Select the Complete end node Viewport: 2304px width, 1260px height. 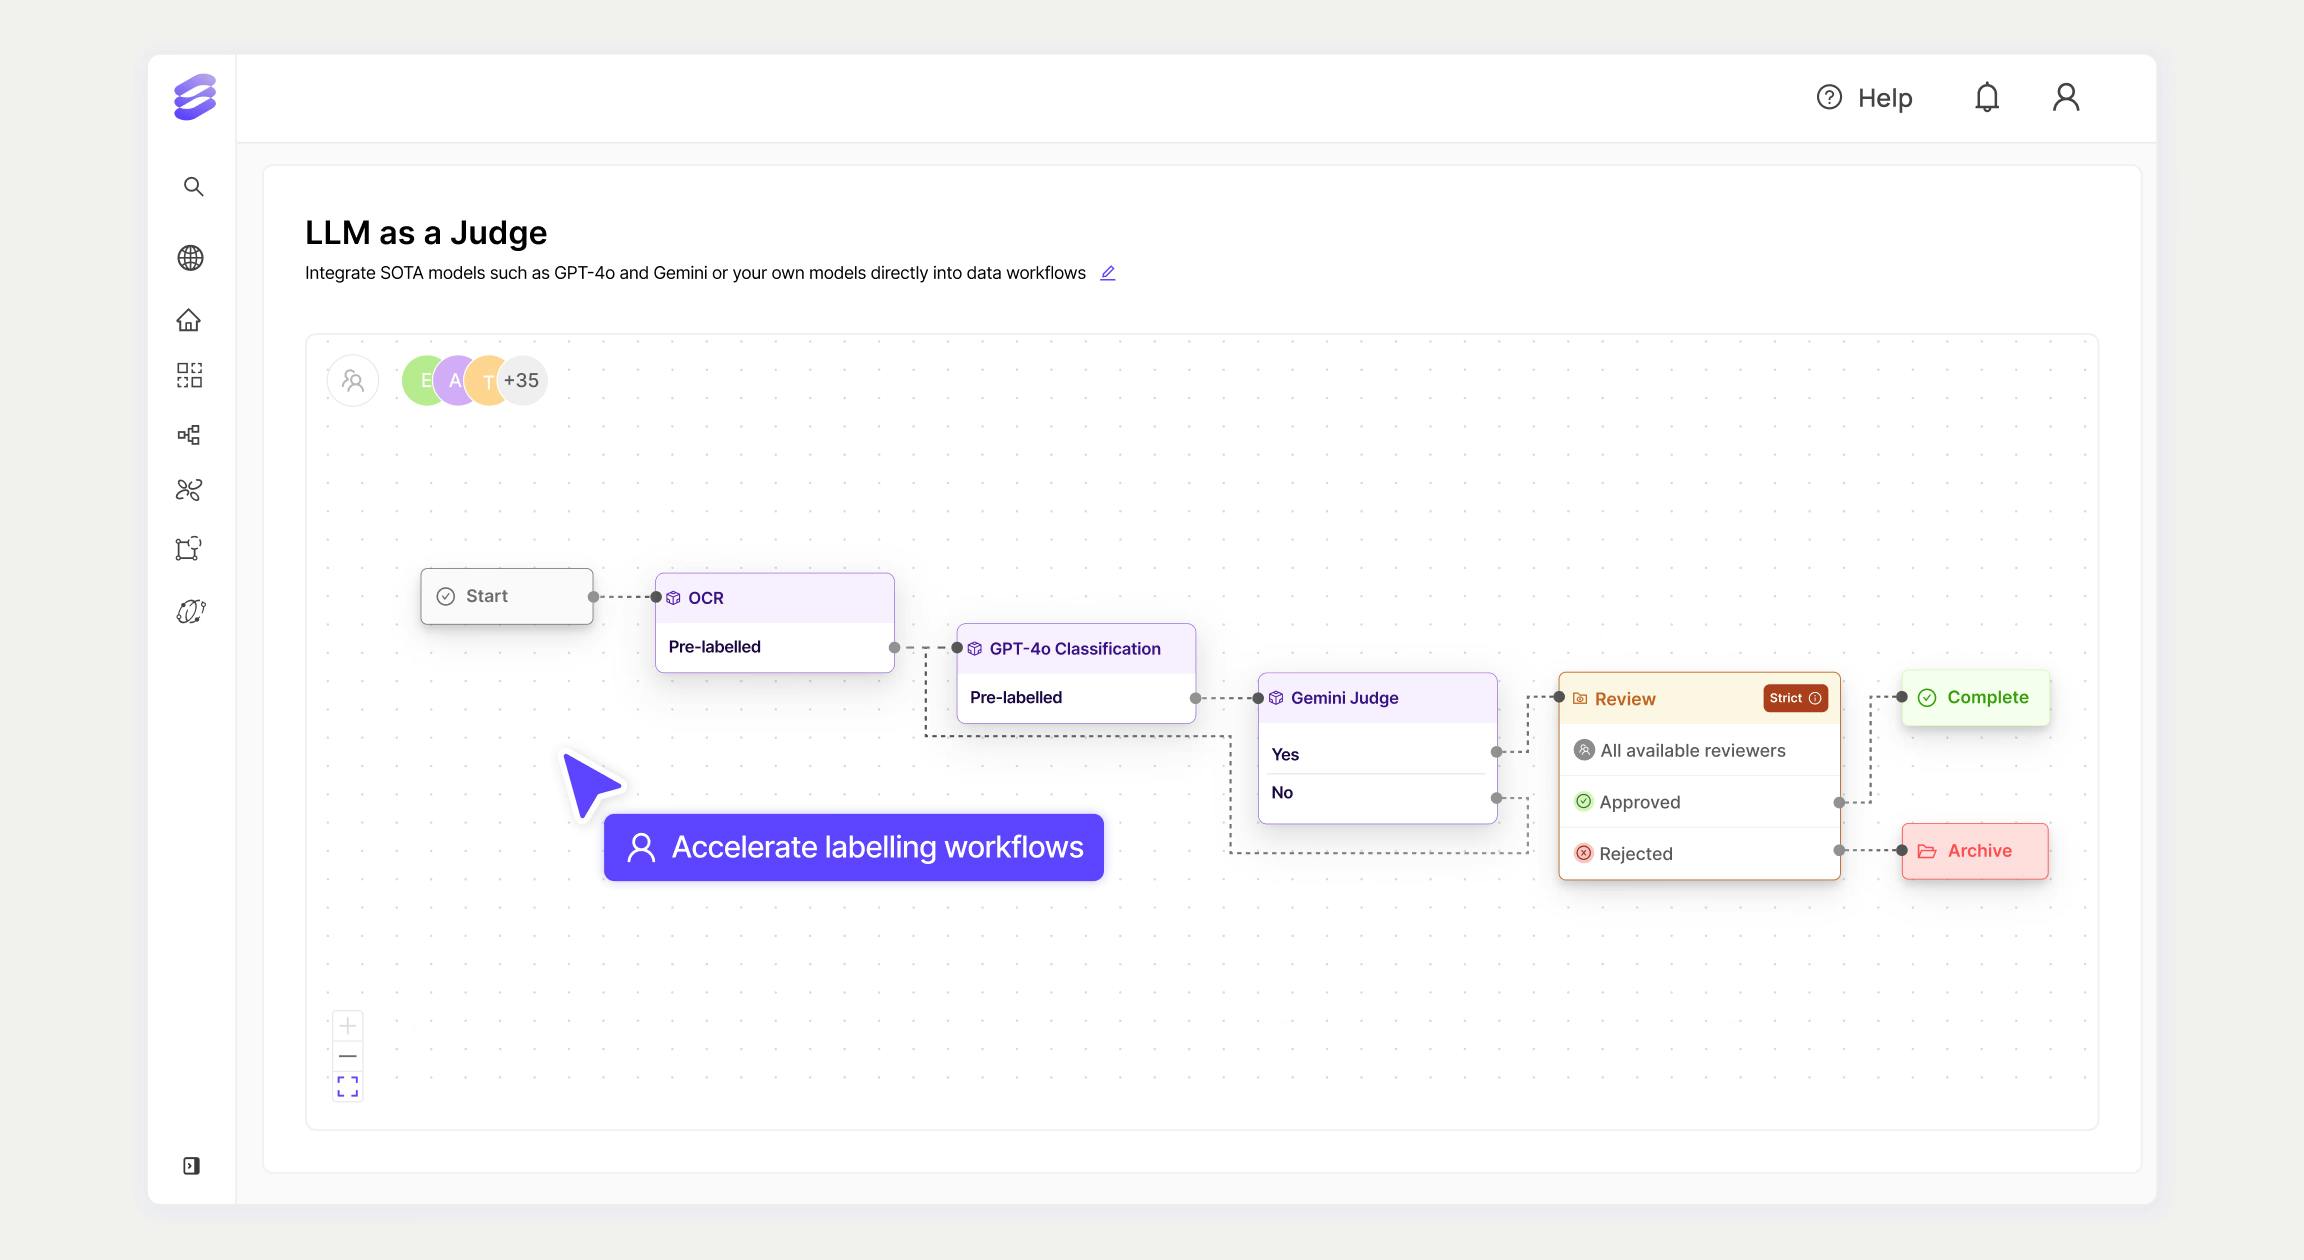(1975, 698)
